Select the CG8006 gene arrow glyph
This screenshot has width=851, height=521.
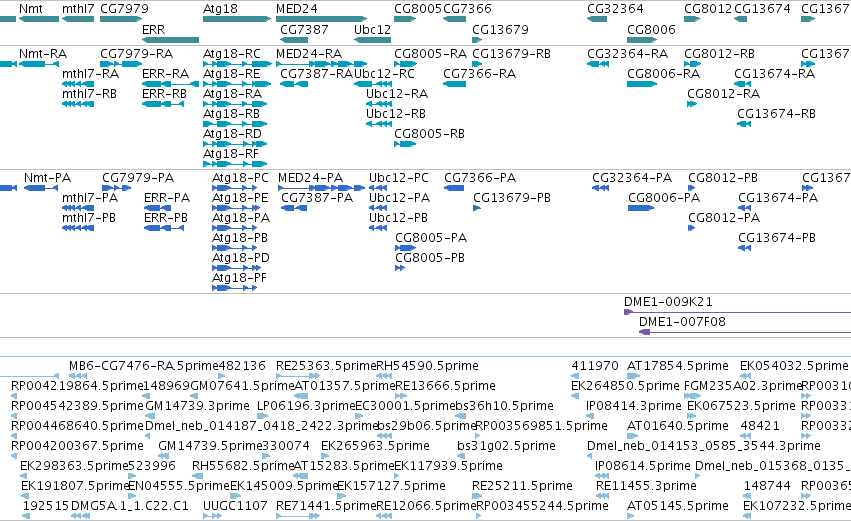coord(642,40)
